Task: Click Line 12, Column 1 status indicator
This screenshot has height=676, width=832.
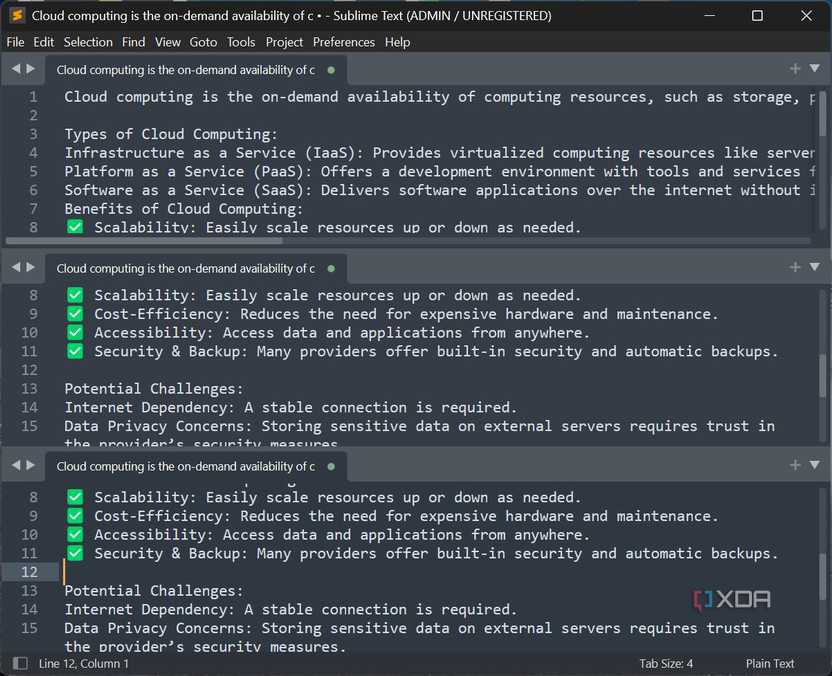Action: tap(84, 663)
